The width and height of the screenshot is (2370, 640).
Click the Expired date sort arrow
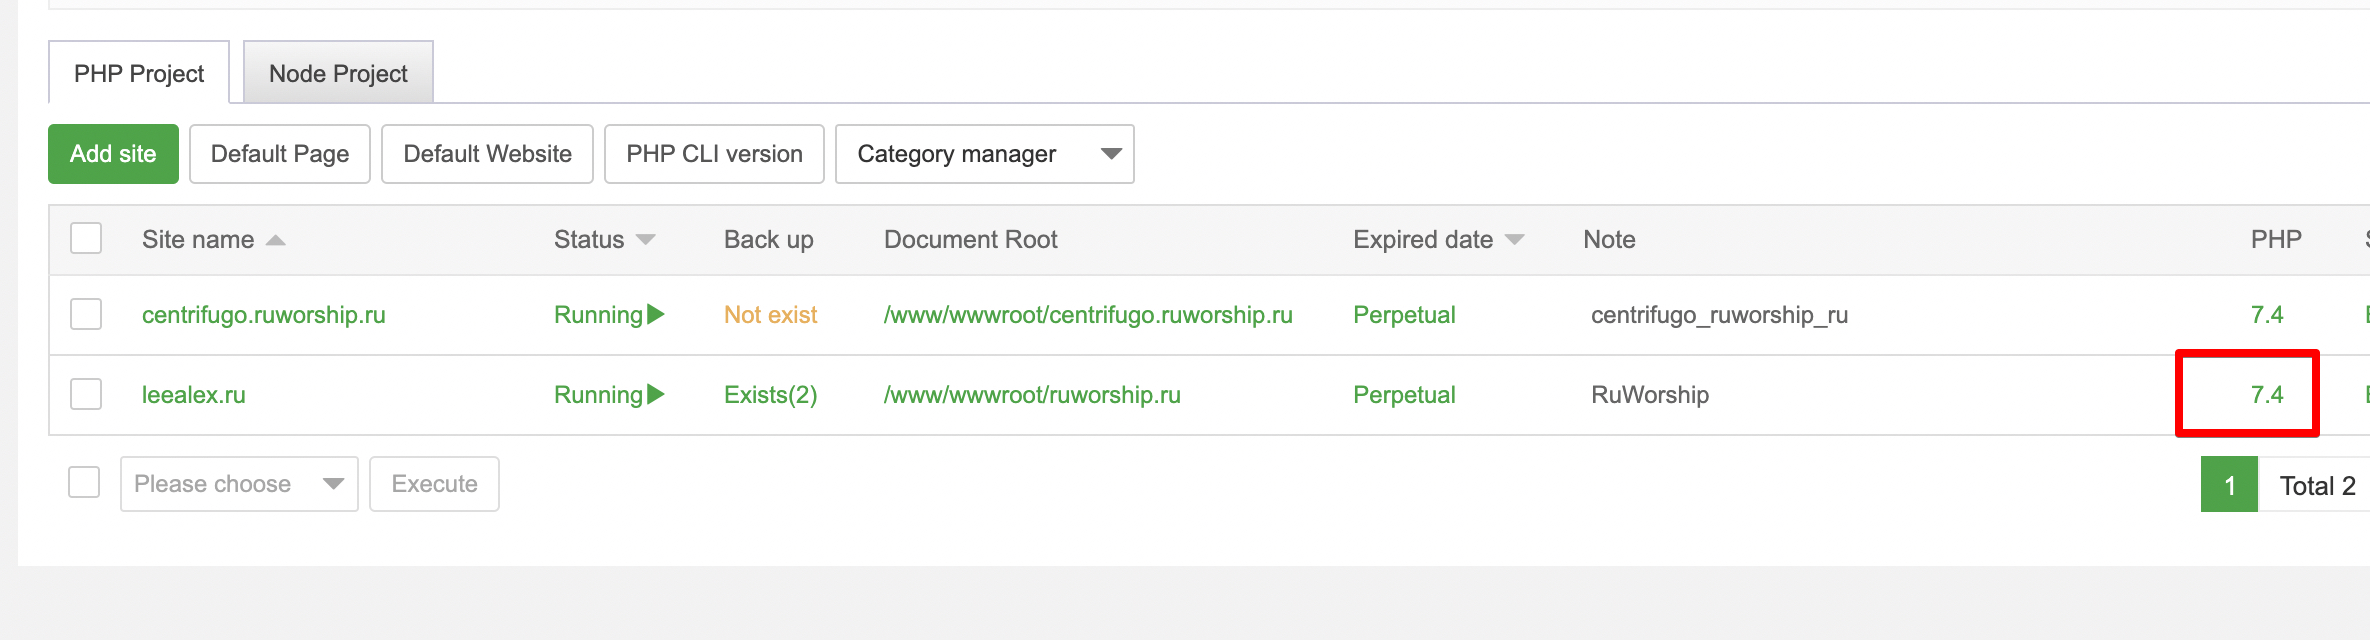[x=1515, y=240]
